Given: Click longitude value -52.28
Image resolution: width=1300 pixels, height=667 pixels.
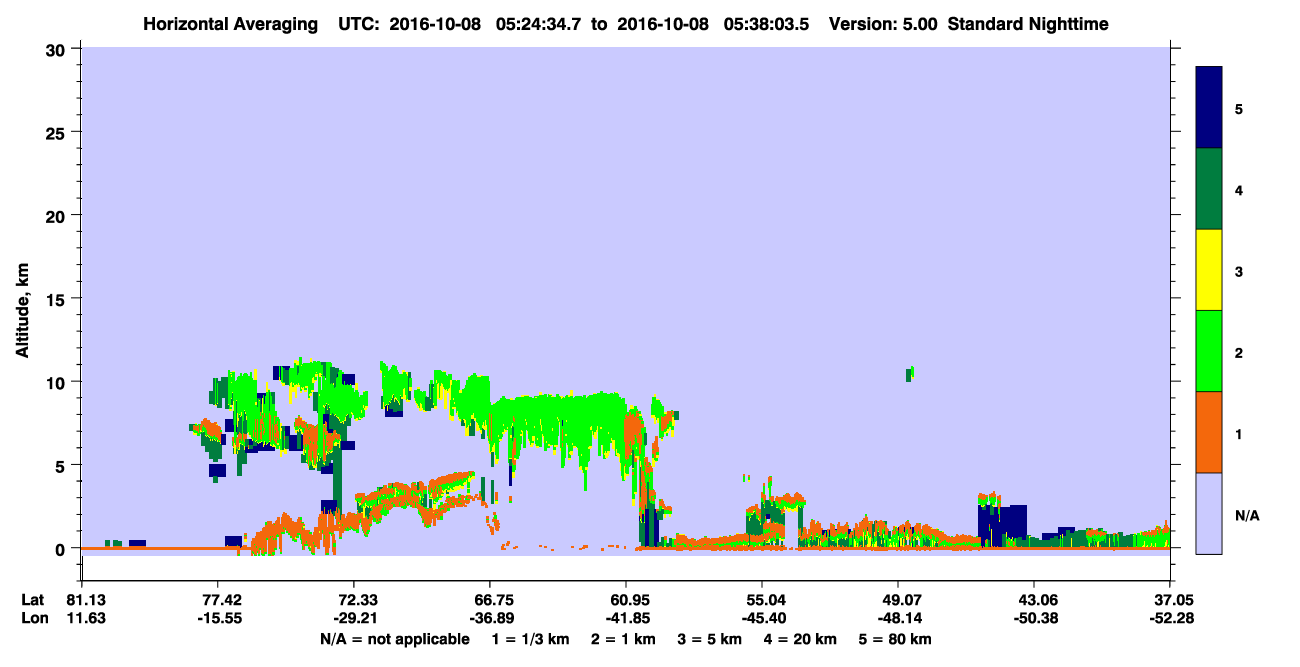Looking at the screenshot, I should pyautogui.click(x=1170, y=618).
